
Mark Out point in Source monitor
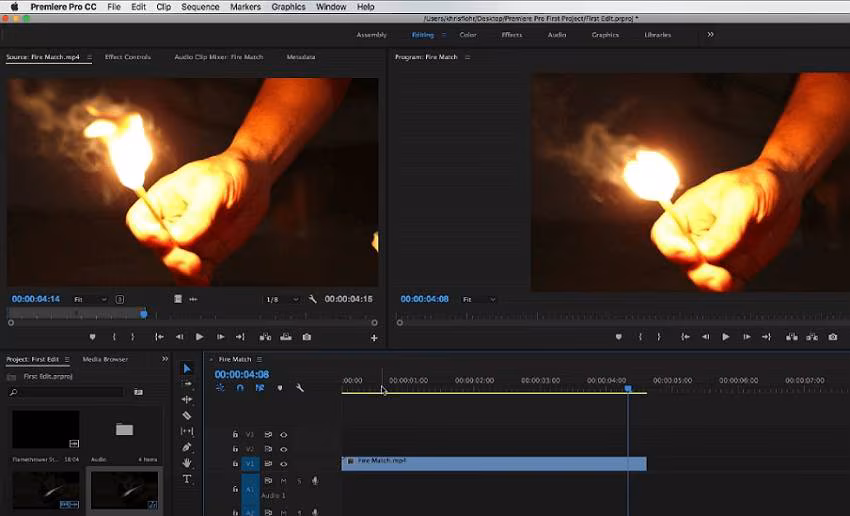point(133,337)
